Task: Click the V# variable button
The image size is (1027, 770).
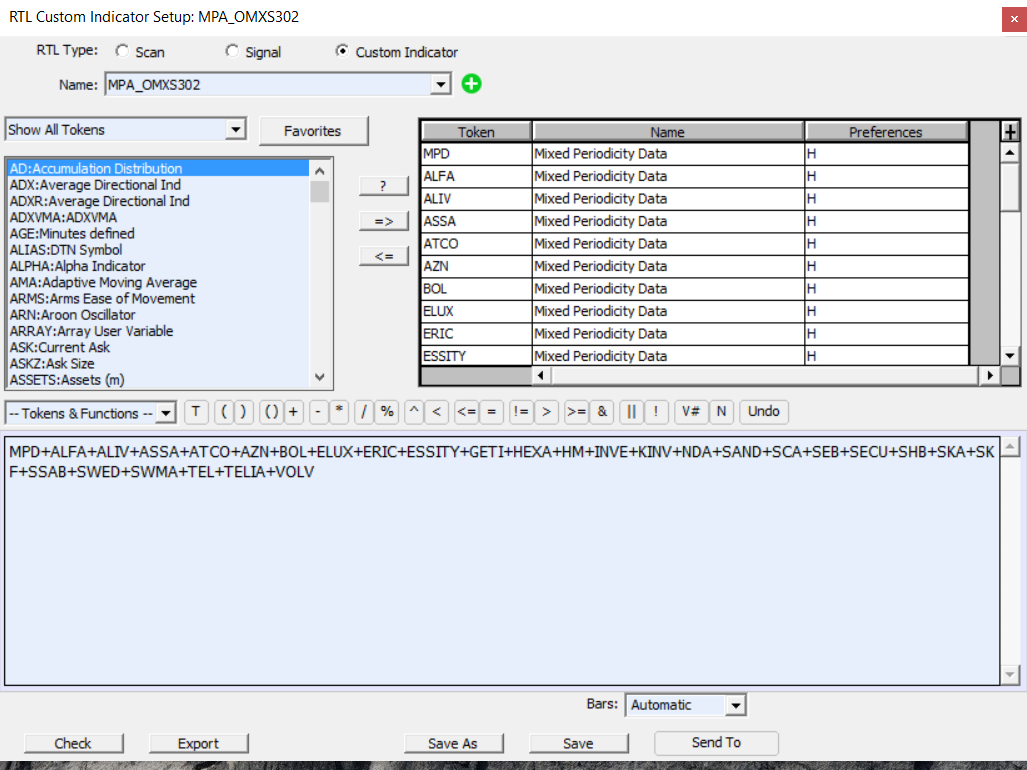Action: click(x=691, y=412)
